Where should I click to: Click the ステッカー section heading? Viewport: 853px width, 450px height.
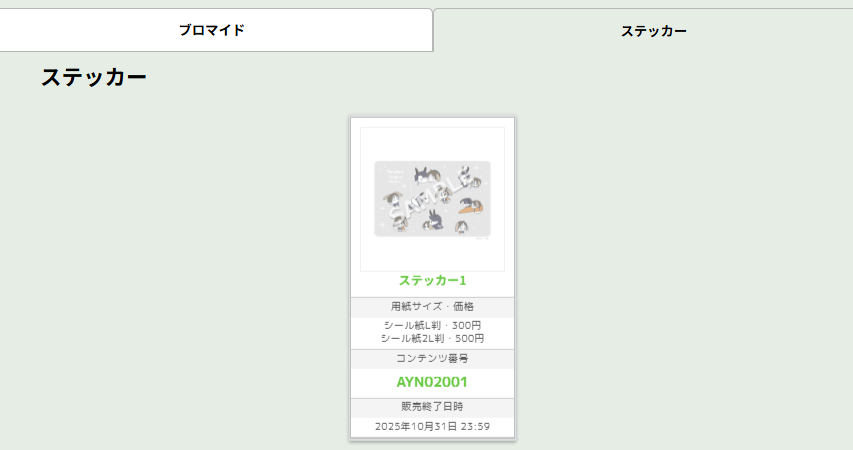(x=94, y=77)
